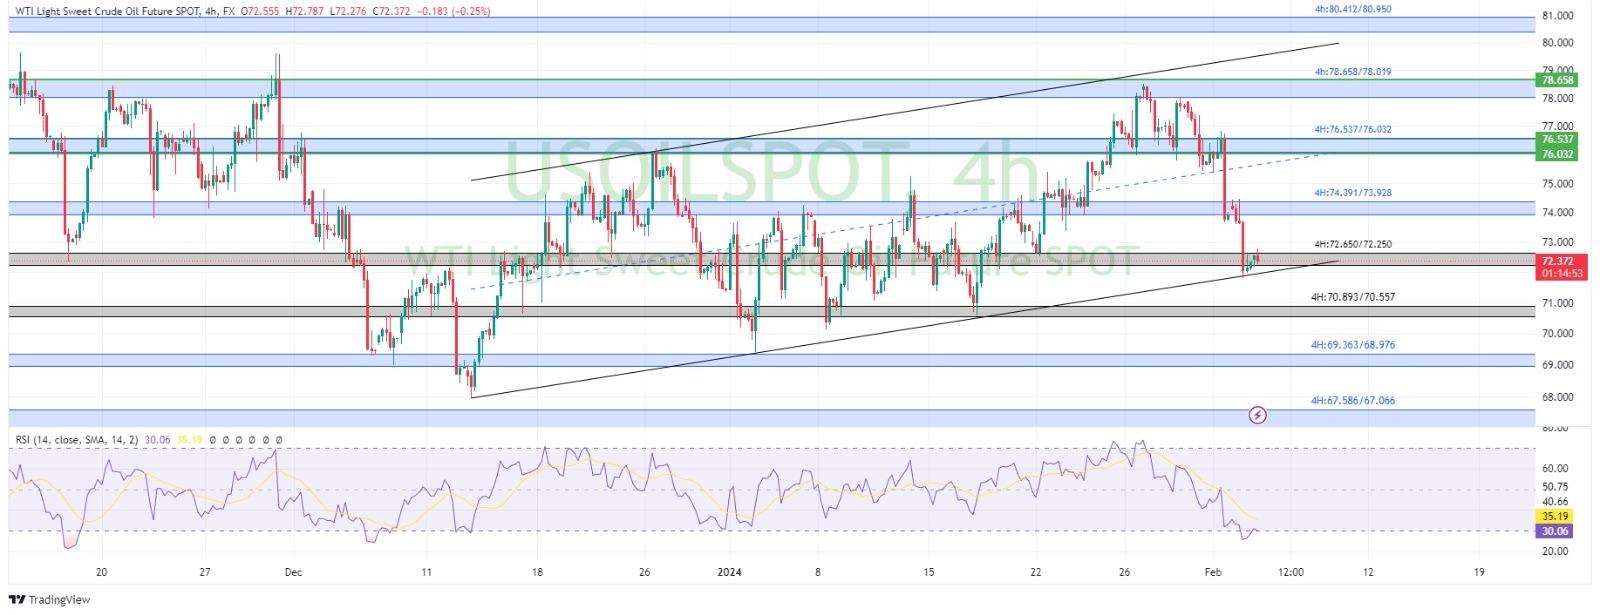Click the yellow 35.19 RSI-MA axis label

pyautogui.click(x=1557, y=517)
